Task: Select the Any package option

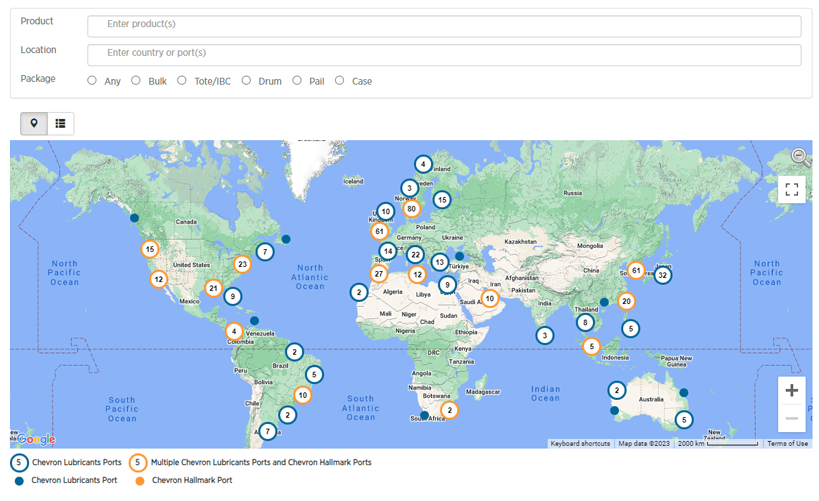Action: click(92, 81)
